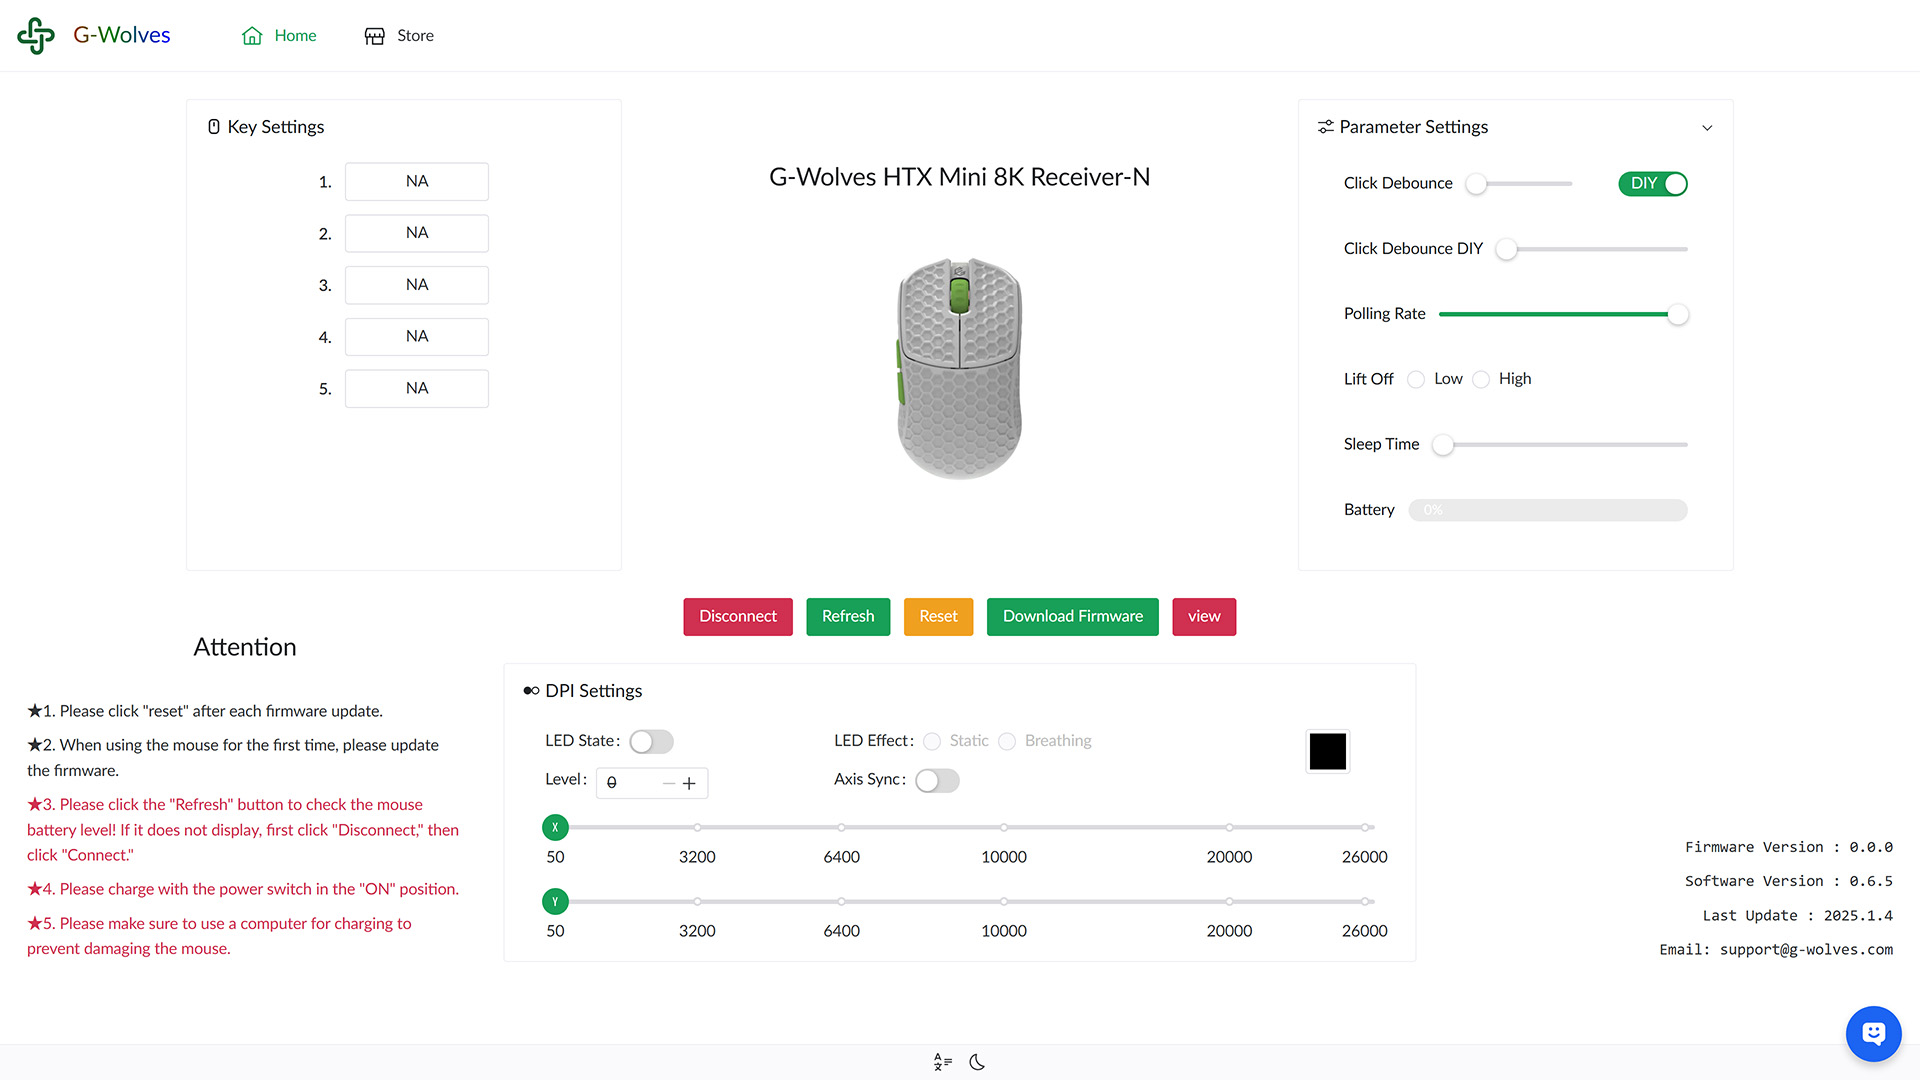This screenshot has width=1920, height=1080.
Task: Toggle the Axis Sync switch
Action: click(x=937, y=780)
